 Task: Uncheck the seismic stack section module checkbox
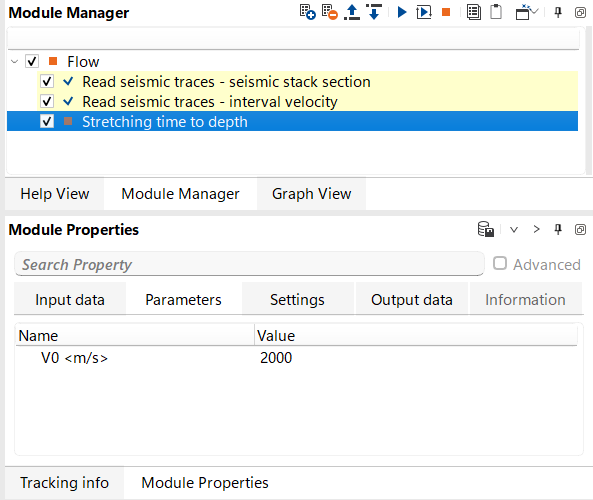point(47,81)
